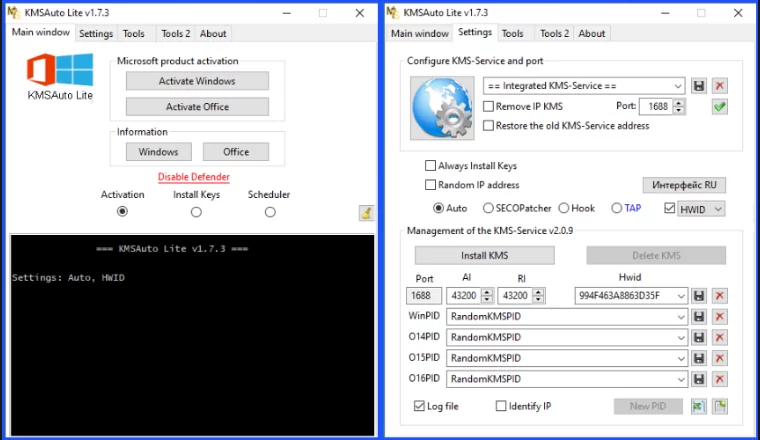The width and height of the screenshot is (760, 440).
Task: Open the Tools 2 tab in the right window
Action: (554, 33)
